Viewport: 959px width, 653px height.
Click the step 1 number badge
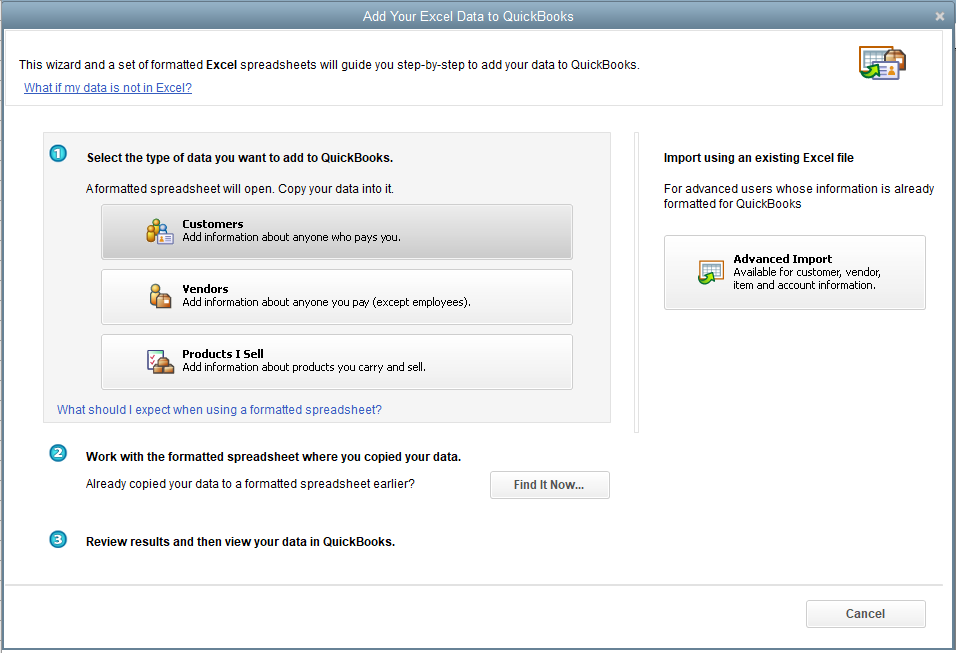click(58, 154)
